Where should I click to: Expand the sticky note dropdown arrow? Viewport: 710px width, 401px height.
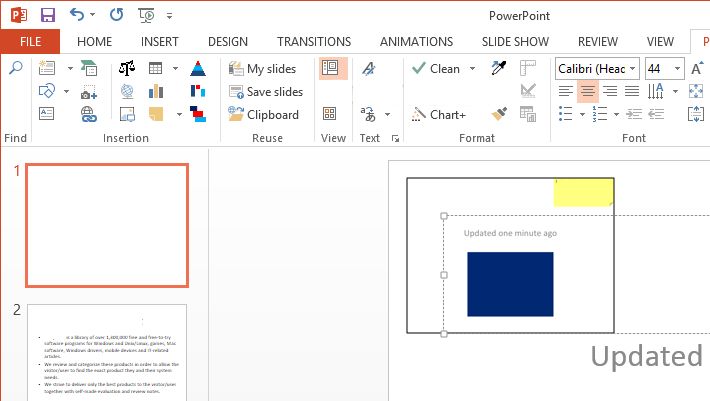tap(179, 114)
